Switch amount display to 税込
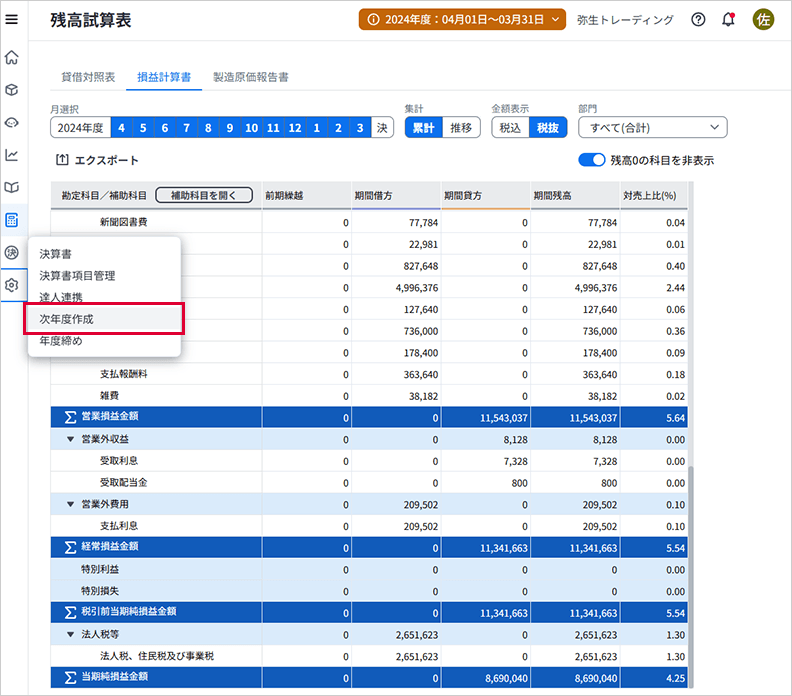This screenshot has width=792, height=696. coord(509,127)
